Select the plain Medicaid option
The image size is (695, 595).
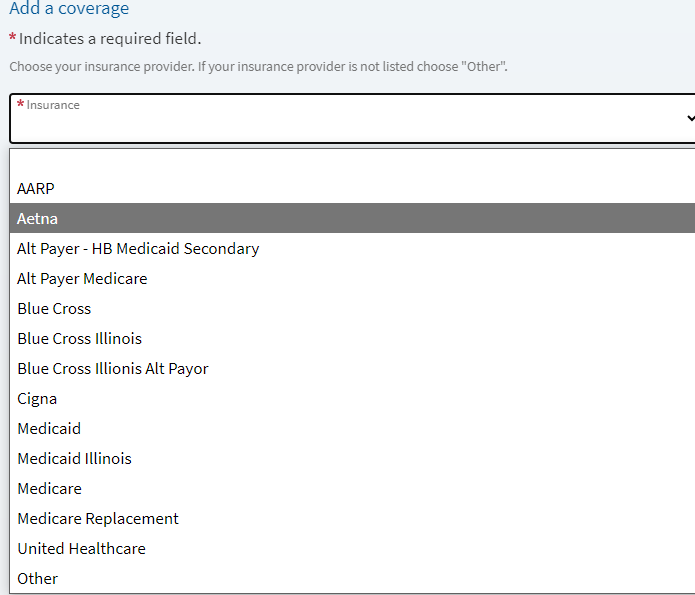tap(352, 428)
